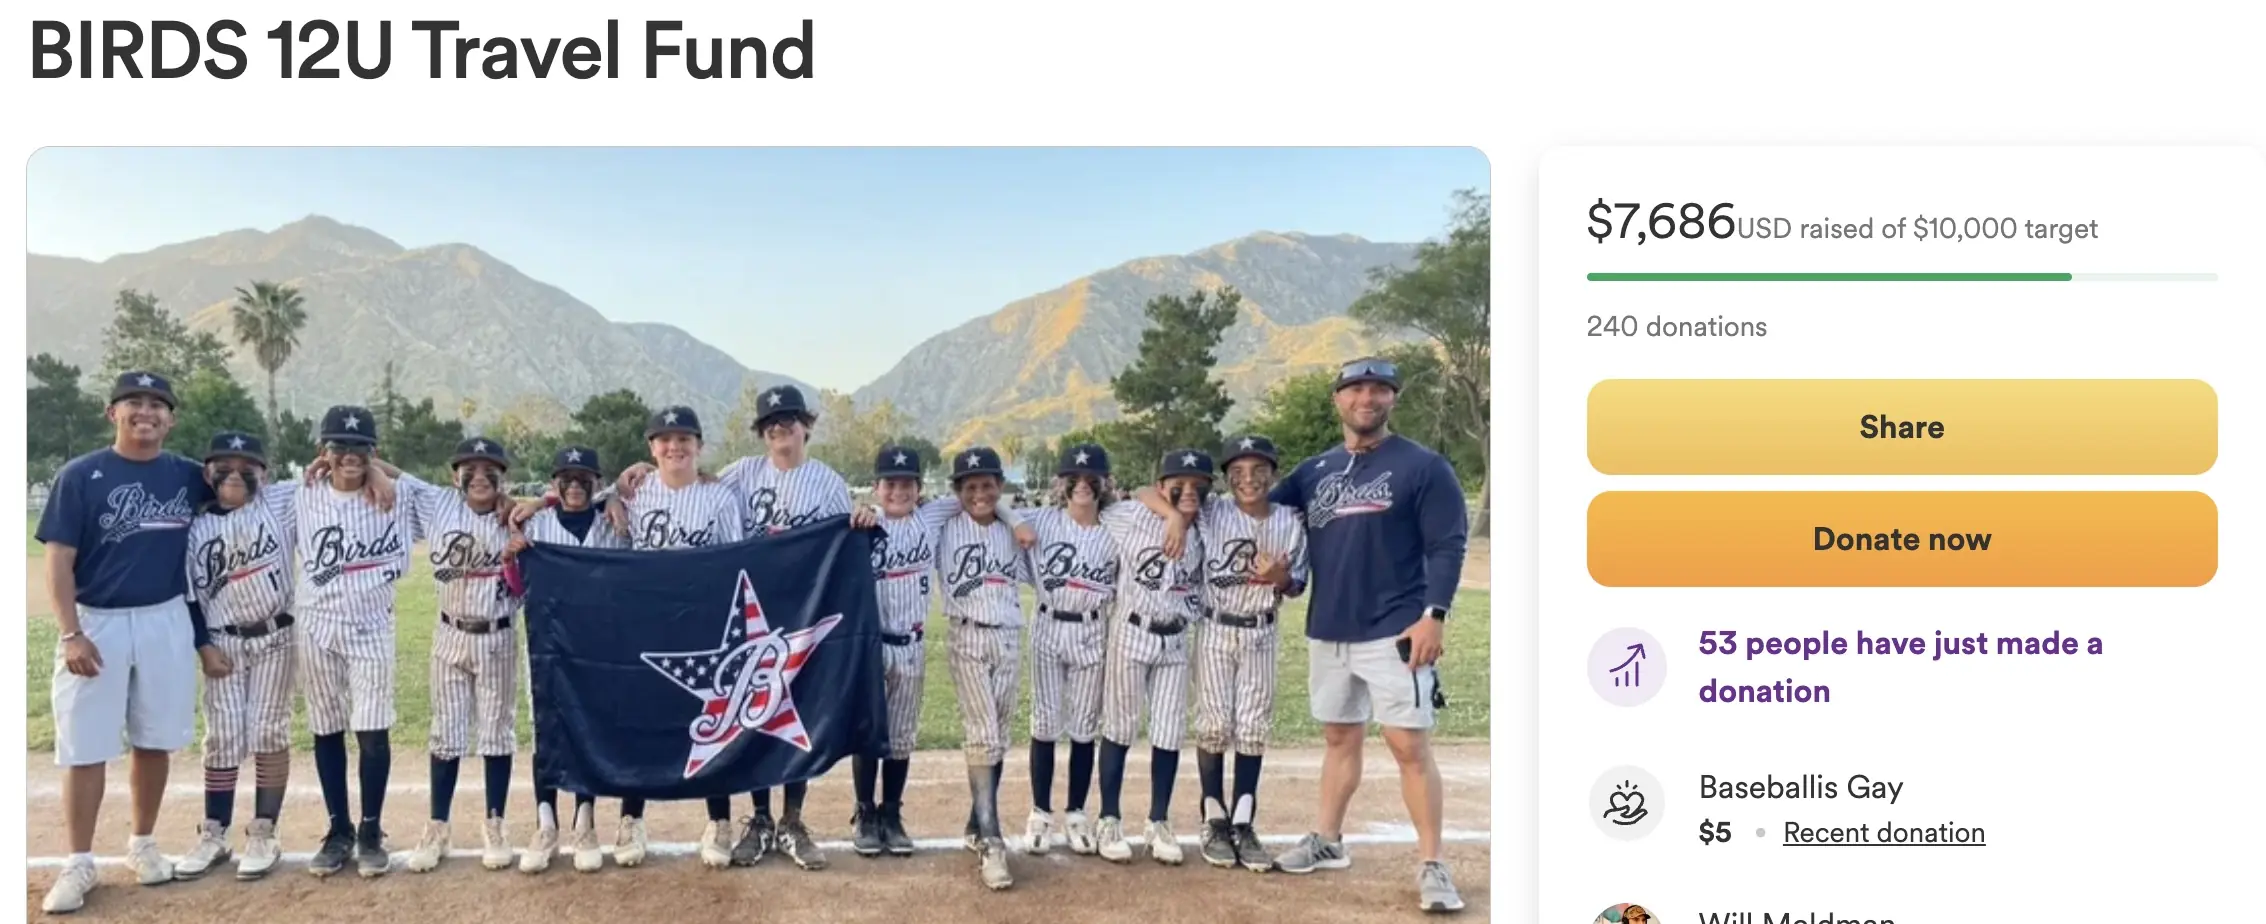Click the green filled part of the progress bar
Viewport: 2266px width, 924px height.
pos(1828,277)
